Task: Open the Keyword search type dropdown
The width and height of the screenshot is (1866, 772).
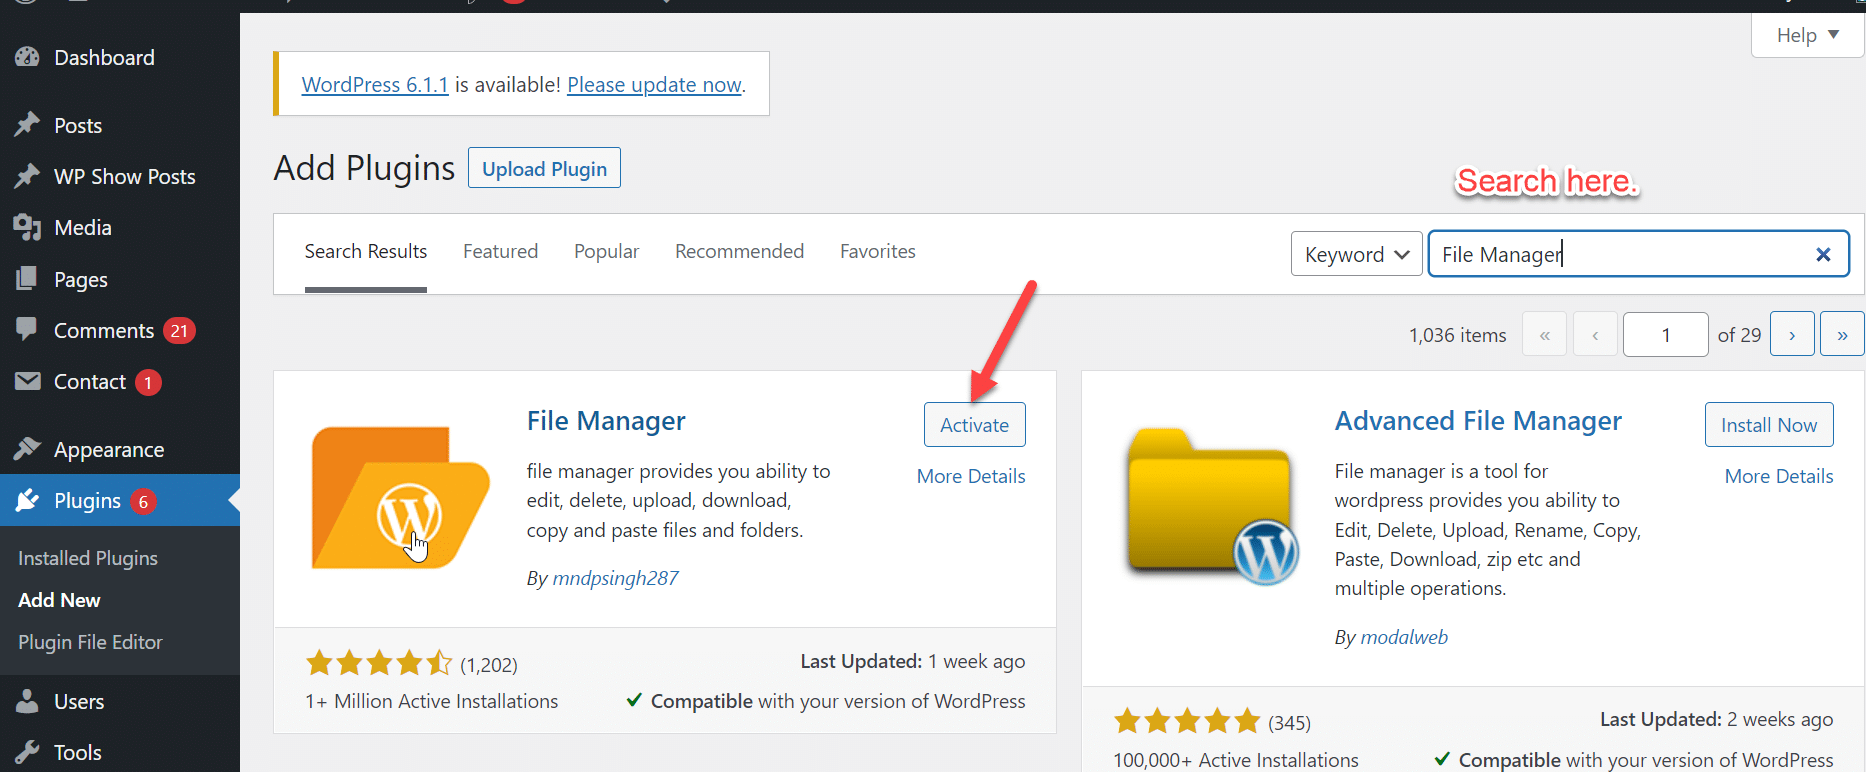Action: point(1356,255)
